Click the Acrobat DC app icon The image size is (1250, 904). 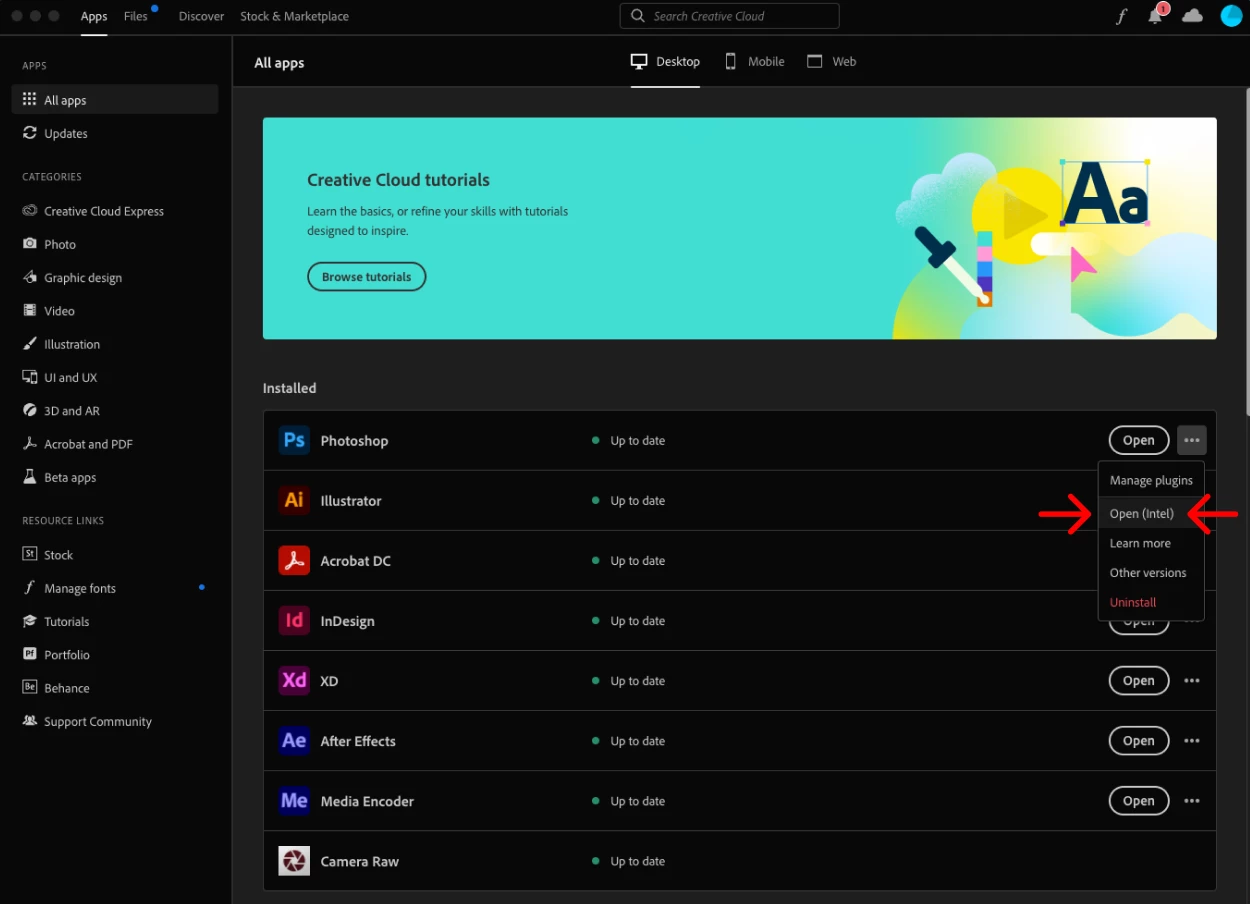click(x=294, y=560)
